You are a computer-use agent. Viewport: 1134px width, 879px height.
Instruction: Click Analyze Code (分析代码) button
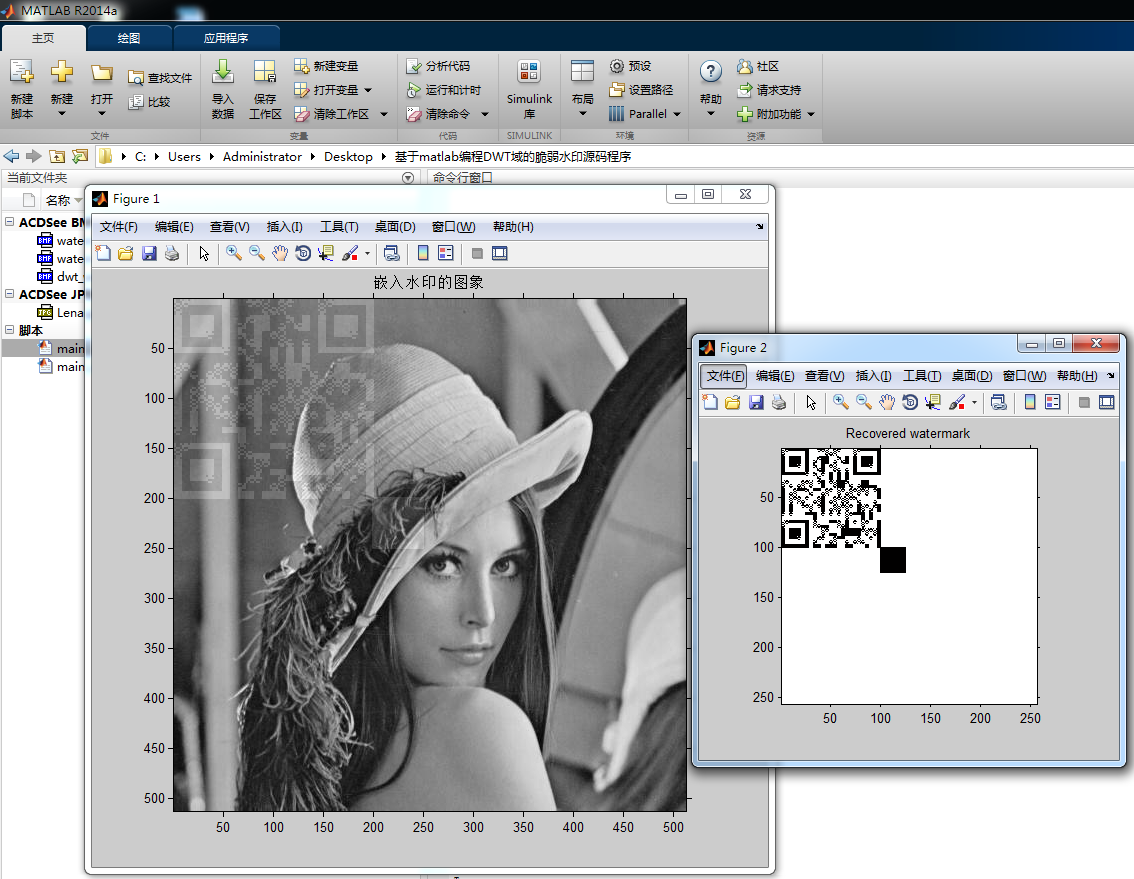(438, 66)
